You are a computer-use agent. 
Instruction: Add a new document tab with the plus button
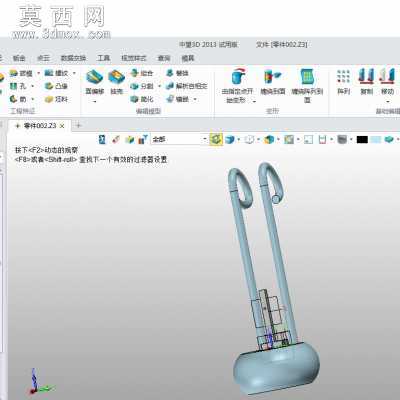coord(78,125)
